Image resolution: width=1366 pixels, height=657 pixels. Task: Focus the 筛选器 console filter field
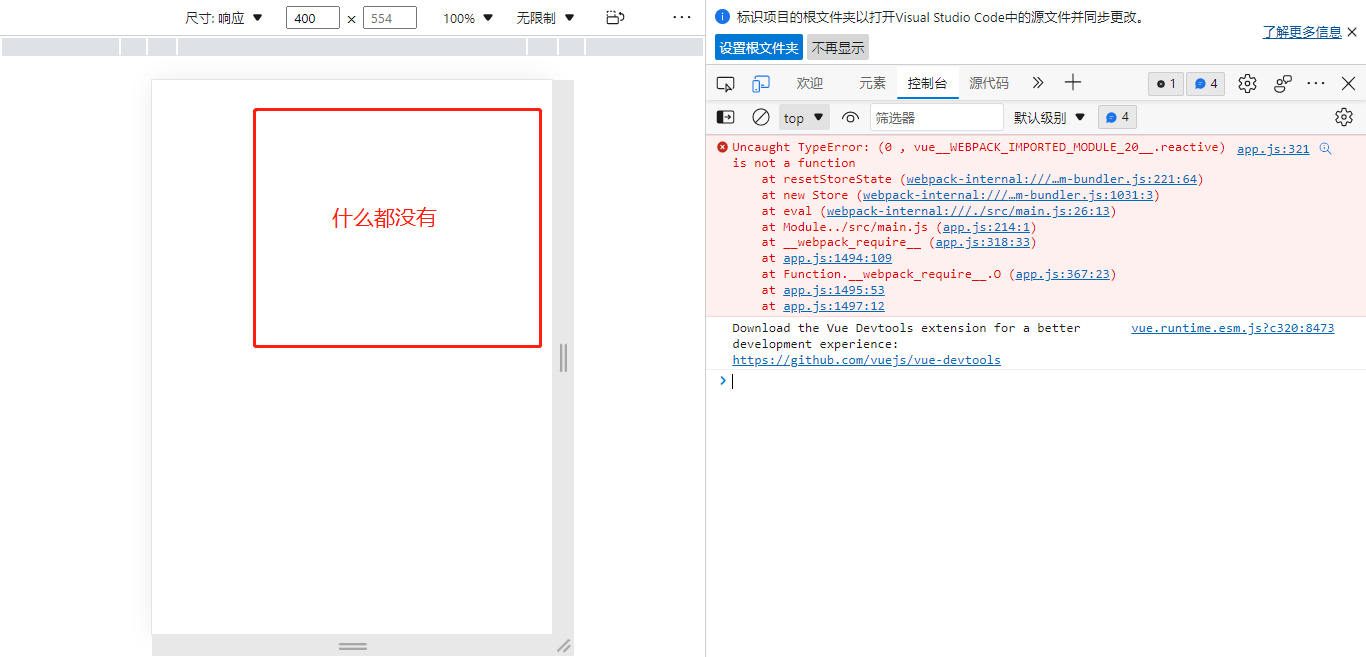(936, 117)
